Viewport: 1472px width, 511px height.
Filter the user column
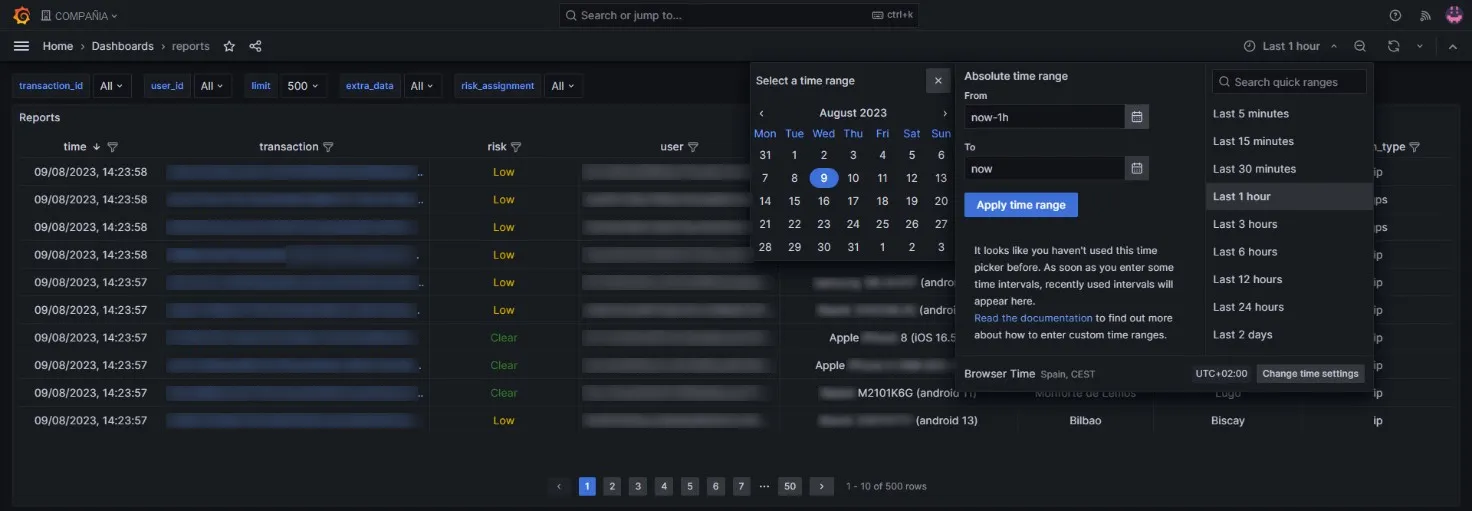click(x=693, y=147)
